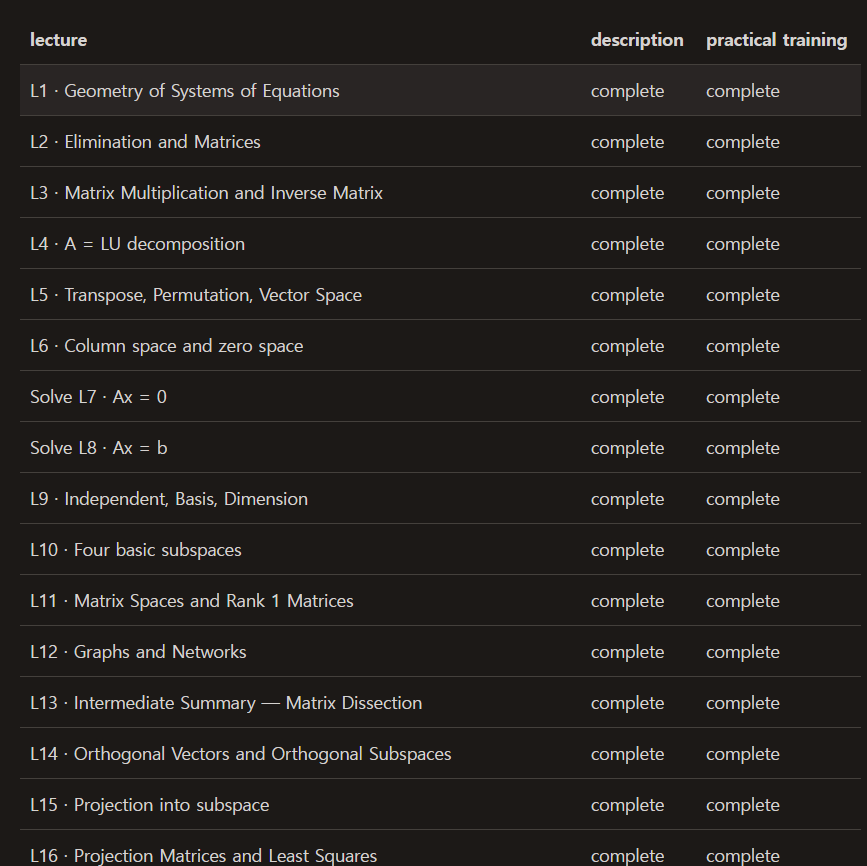Select 'L6 · Column space and zero space'

(x=166, y=346)
